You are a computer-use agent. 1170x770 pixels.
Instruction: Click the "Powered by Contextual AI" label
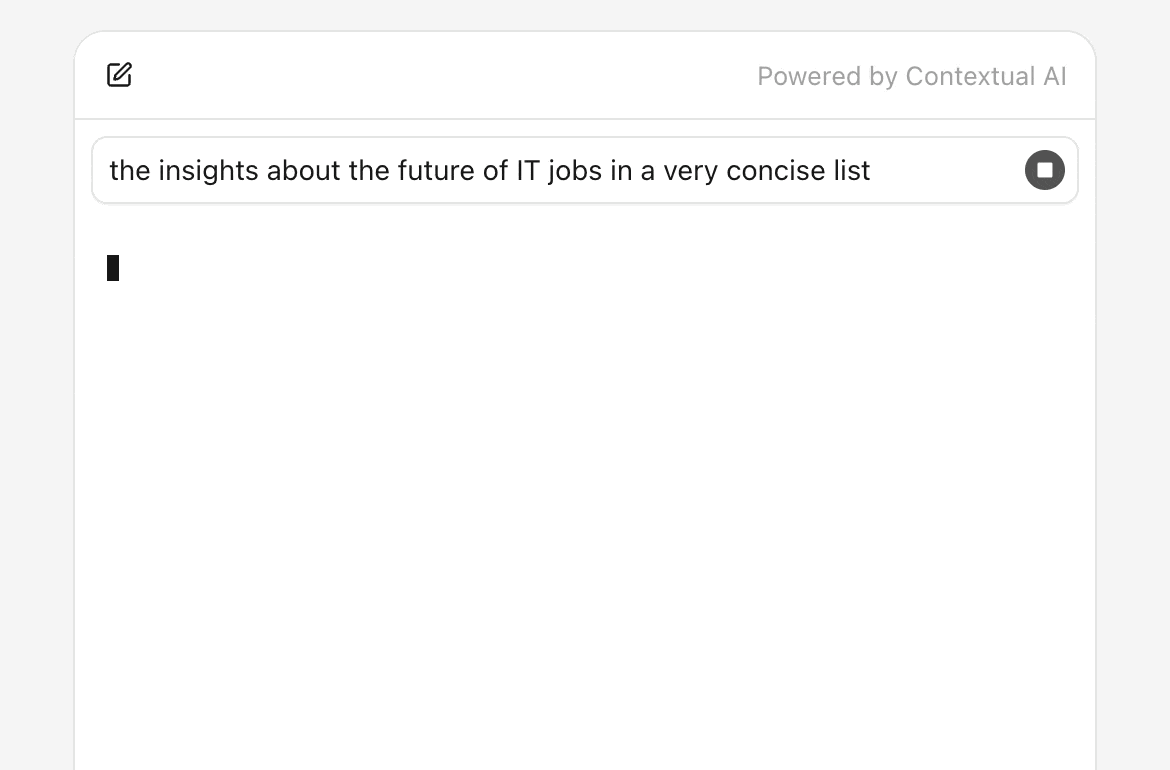pyautogui.click(x=911, y=77)
